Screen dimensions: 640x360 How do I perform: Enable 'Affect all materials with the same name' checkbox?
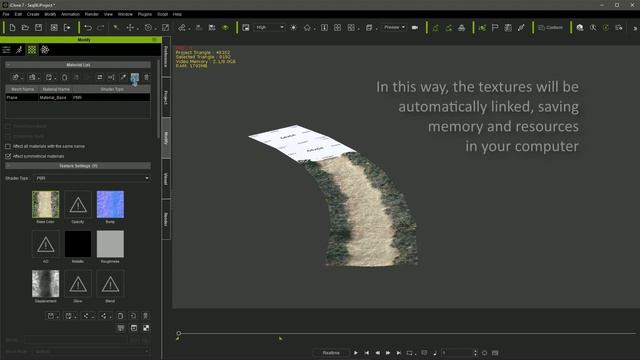(8, 146)
